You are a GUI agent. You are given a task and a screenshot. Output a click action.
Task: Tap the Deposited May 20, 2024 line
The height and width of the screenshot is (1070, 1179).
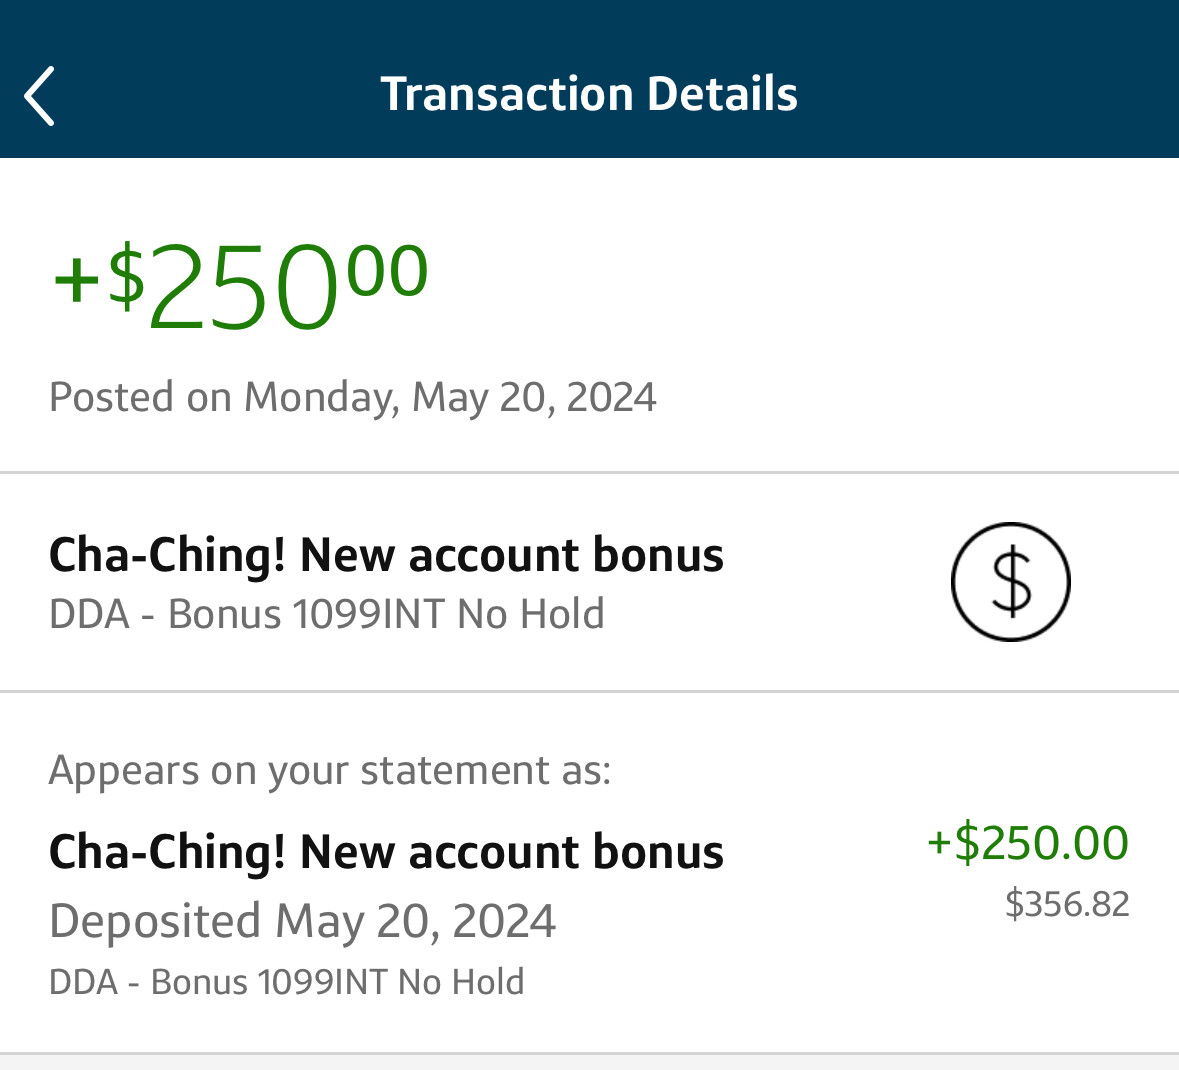click(302, 921)
